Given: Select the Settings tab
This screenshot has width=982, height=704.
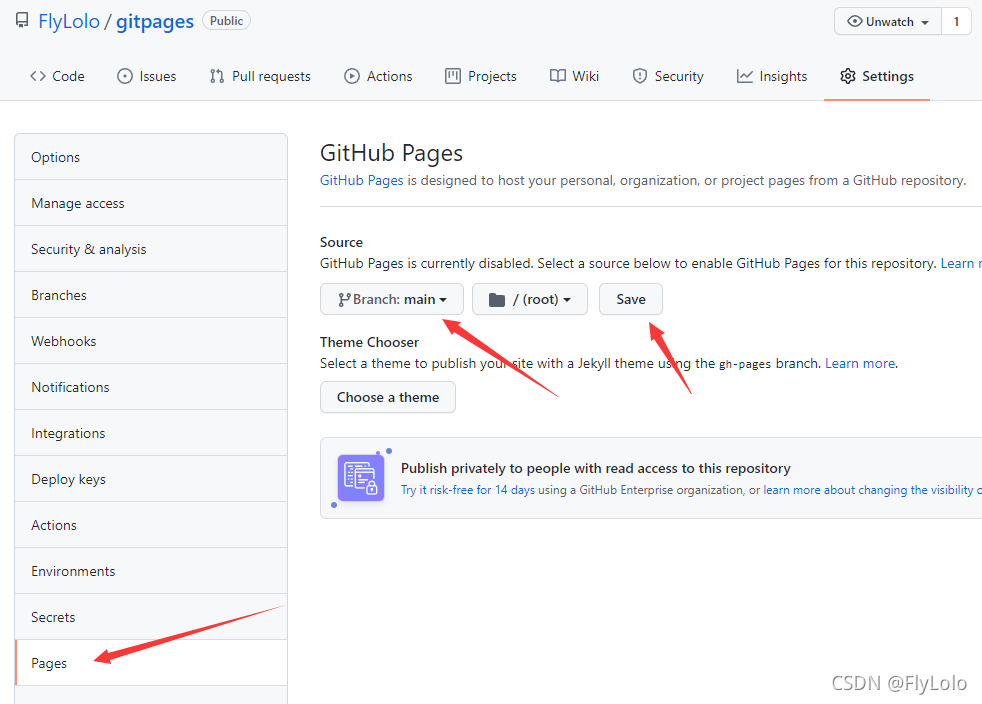Looking at the screenshot, I should click(877, 76).
